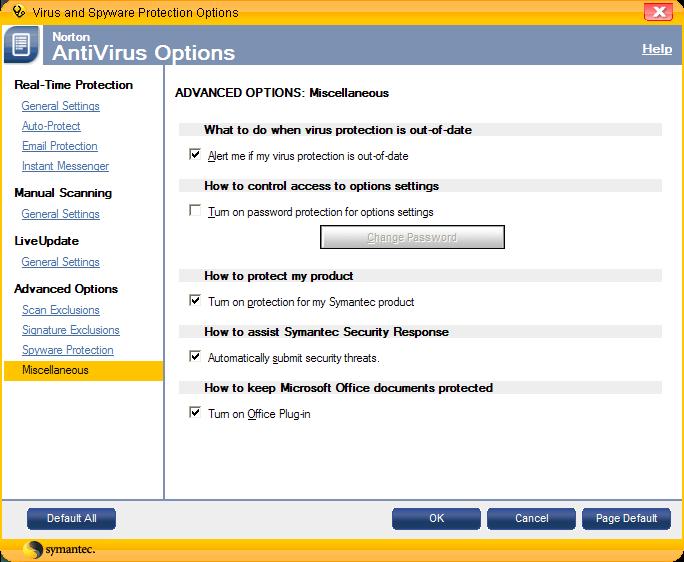Image resolution: width=684 pixels, height=562 pixels.
Task: Select the highlighted Miscellaneous page
Action: [x=83, y=370]
